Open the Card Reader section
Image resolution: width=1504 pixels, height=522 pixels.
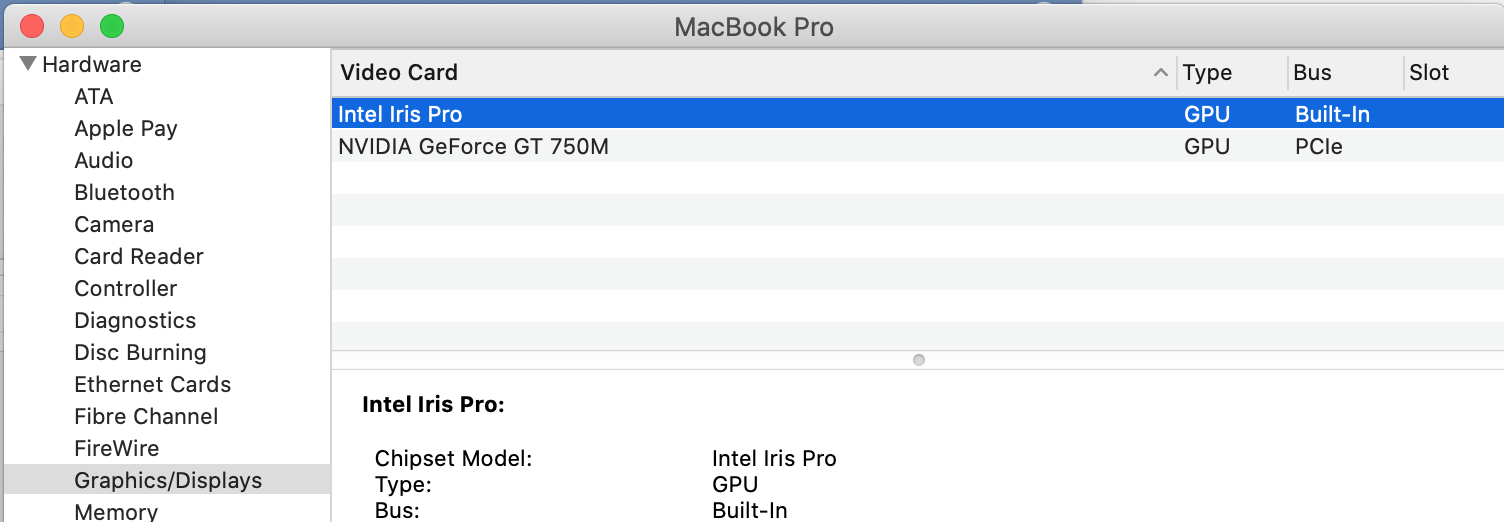[139, 257]
